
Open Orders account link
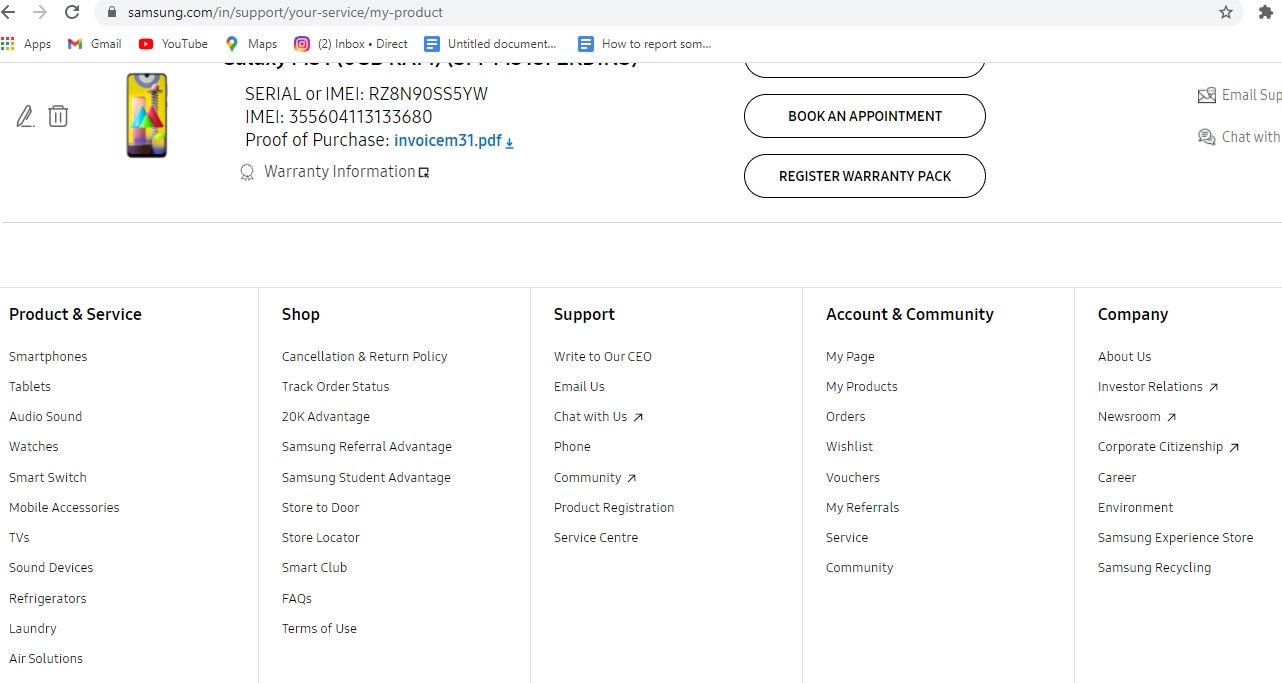tap(846, 417)
